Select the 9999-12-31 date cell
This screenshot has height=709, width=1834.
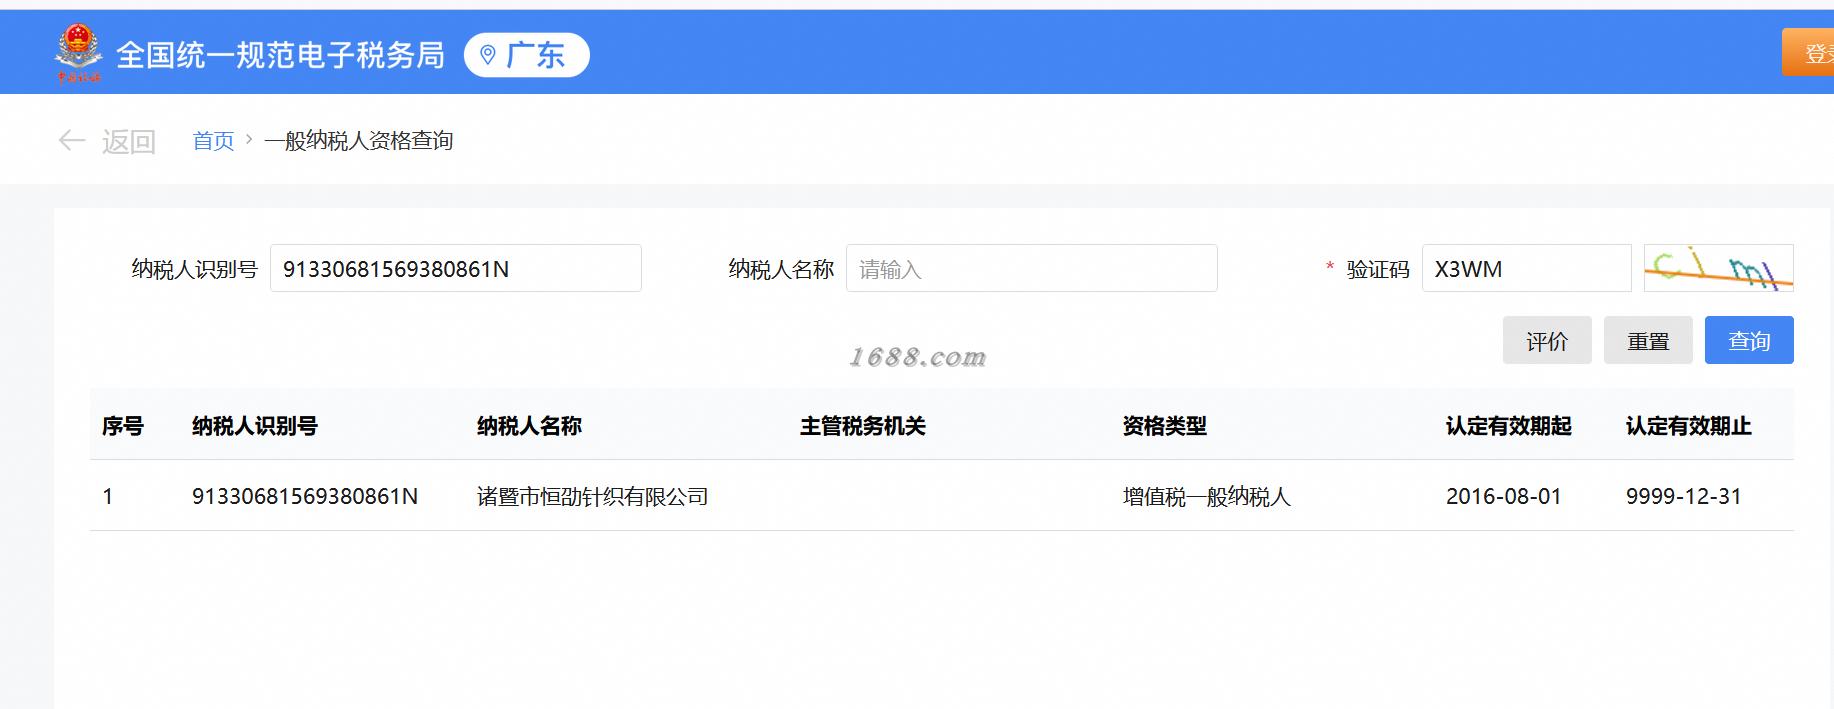pyautogui.click(x=1684, y=496)
